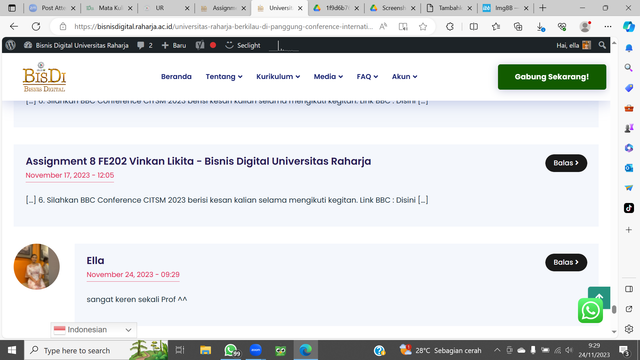Click Bisnis Digital Universitas Raharja in admin bar
Image resolution: width=640 pixels, height=360 pixels.
pyautogui.click(x=76, y=45)
